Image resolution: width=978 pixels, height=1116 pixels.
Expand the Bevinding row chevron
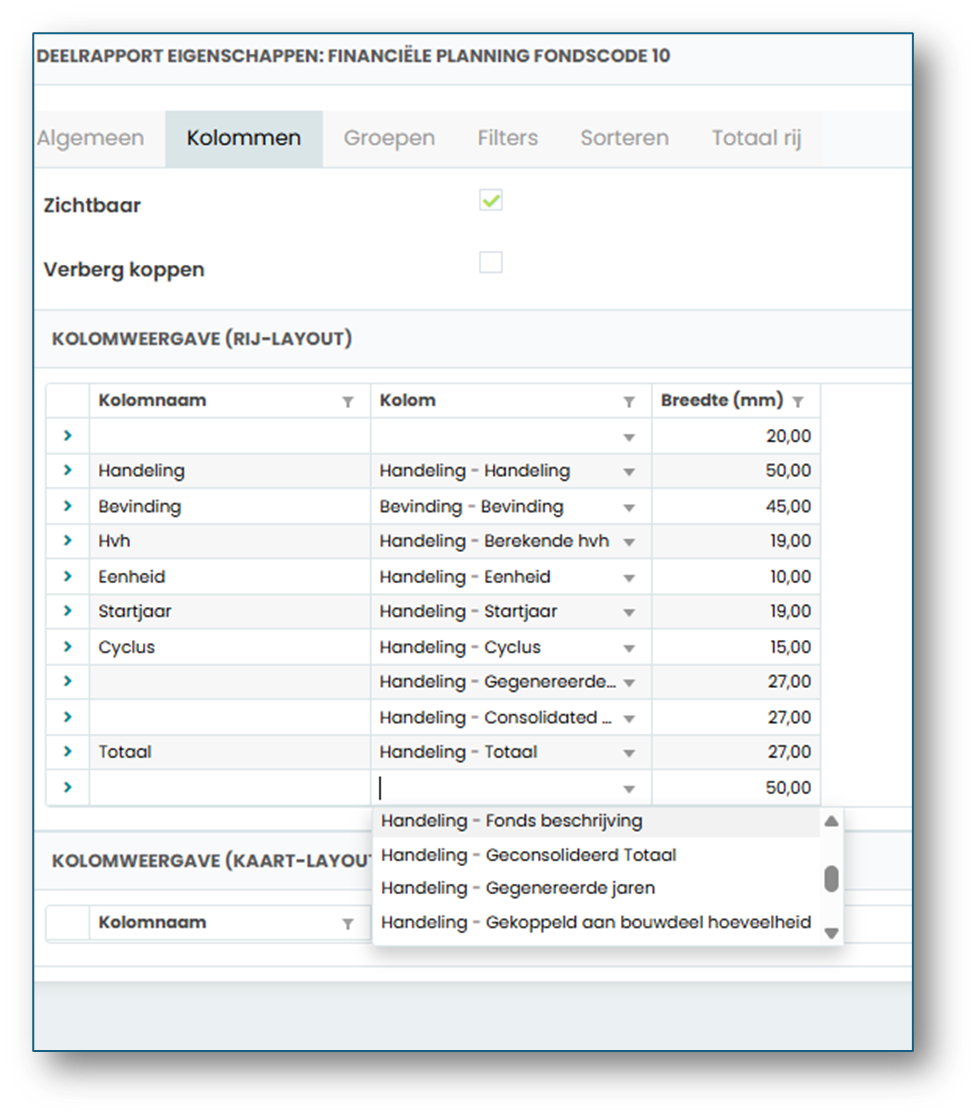[68, 505]
